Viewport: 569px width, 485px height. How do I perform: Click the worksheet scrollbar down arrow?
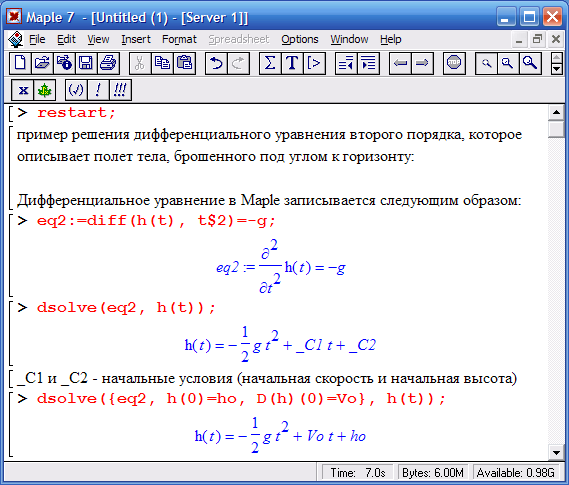556,452
